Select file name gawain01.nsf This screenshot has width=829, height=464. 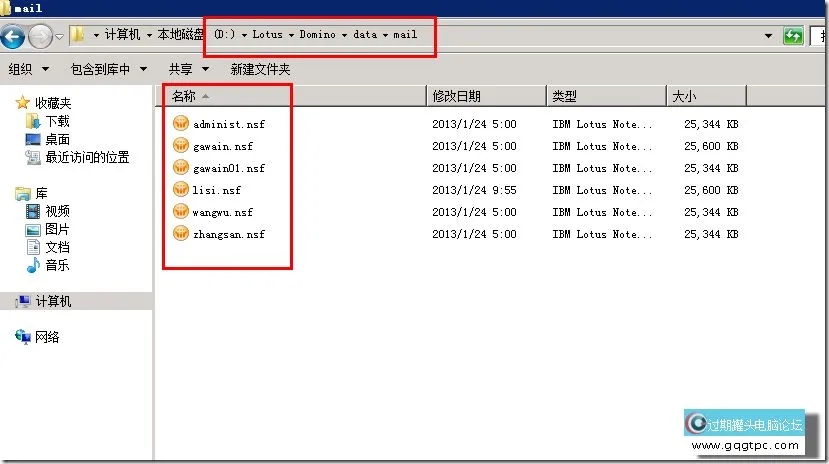pos(229,169)
